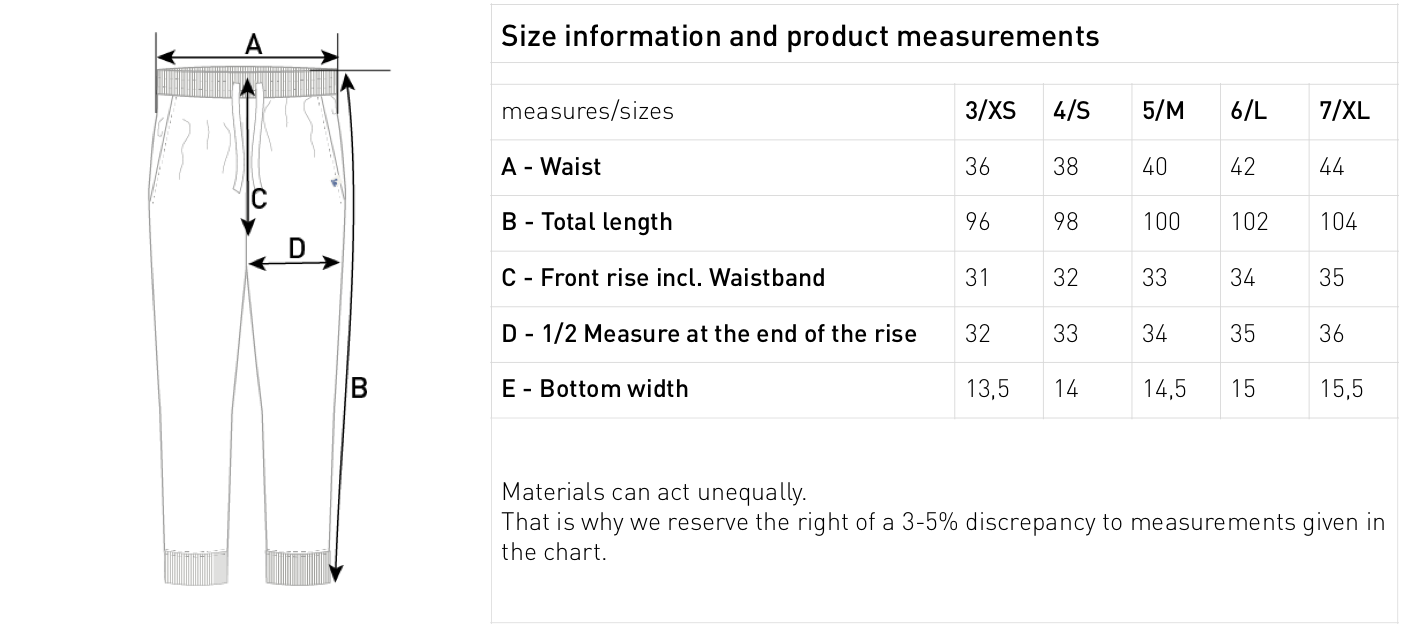Click the 'Materials can act unequally' note
This screenshot has width=1402, height=627.
(x=653, y=492)
